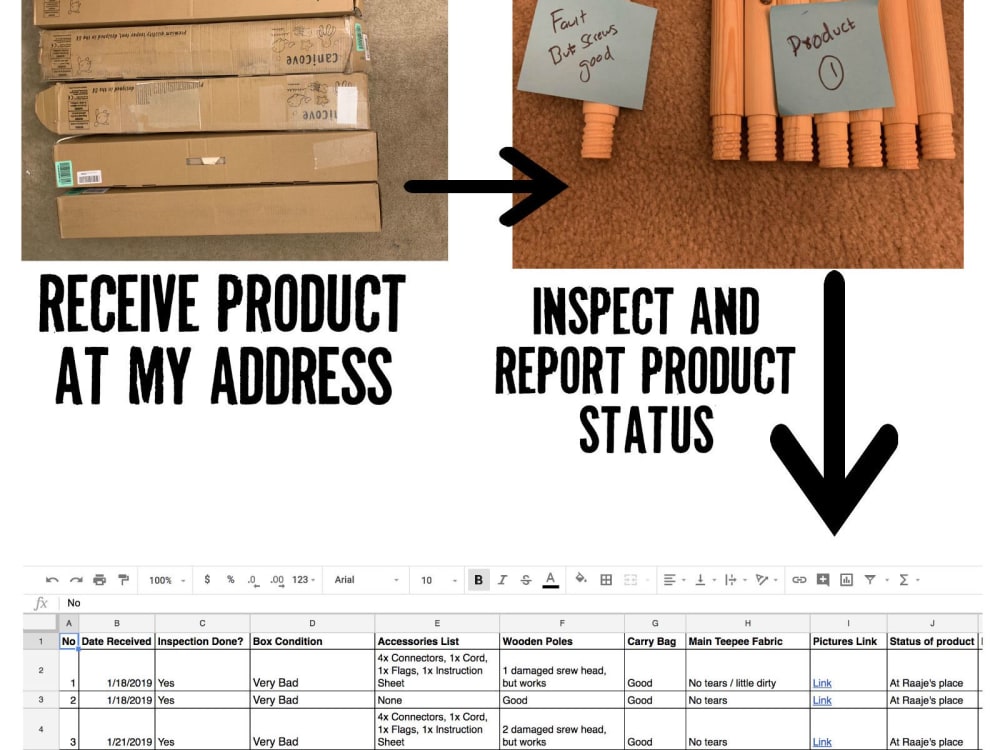Image resolution: width=1000 pixels, height=750 pixels.
Task: Open the 123 number formats dropdown
Action: click(304, 580)
